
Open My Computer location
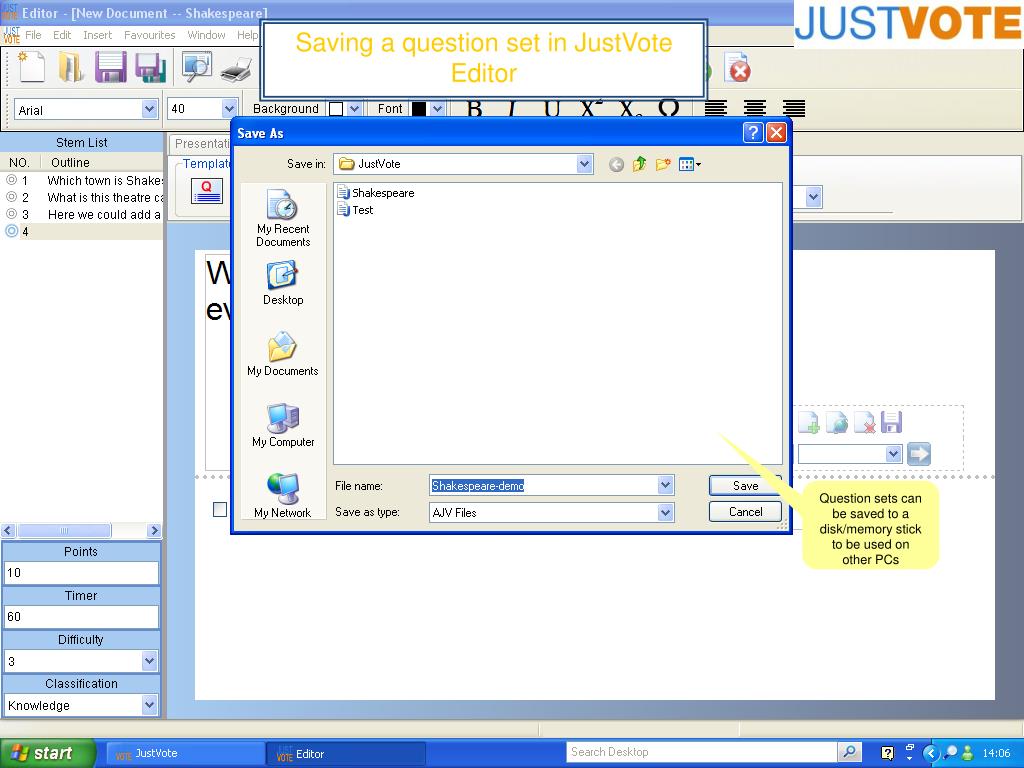pyautogui.click(x=283, y=426)
